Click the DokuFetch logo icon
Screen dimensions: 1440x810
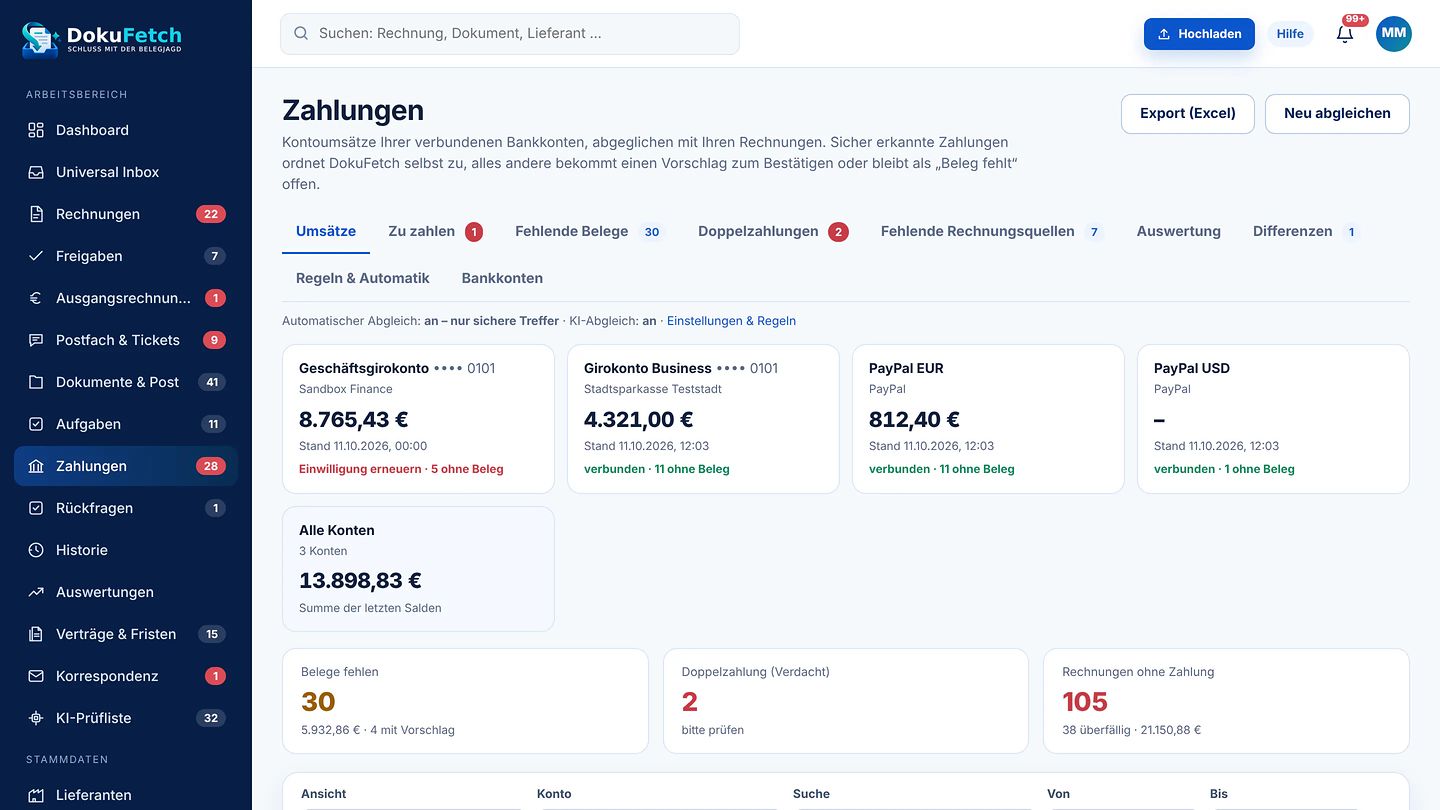[41, 38]
